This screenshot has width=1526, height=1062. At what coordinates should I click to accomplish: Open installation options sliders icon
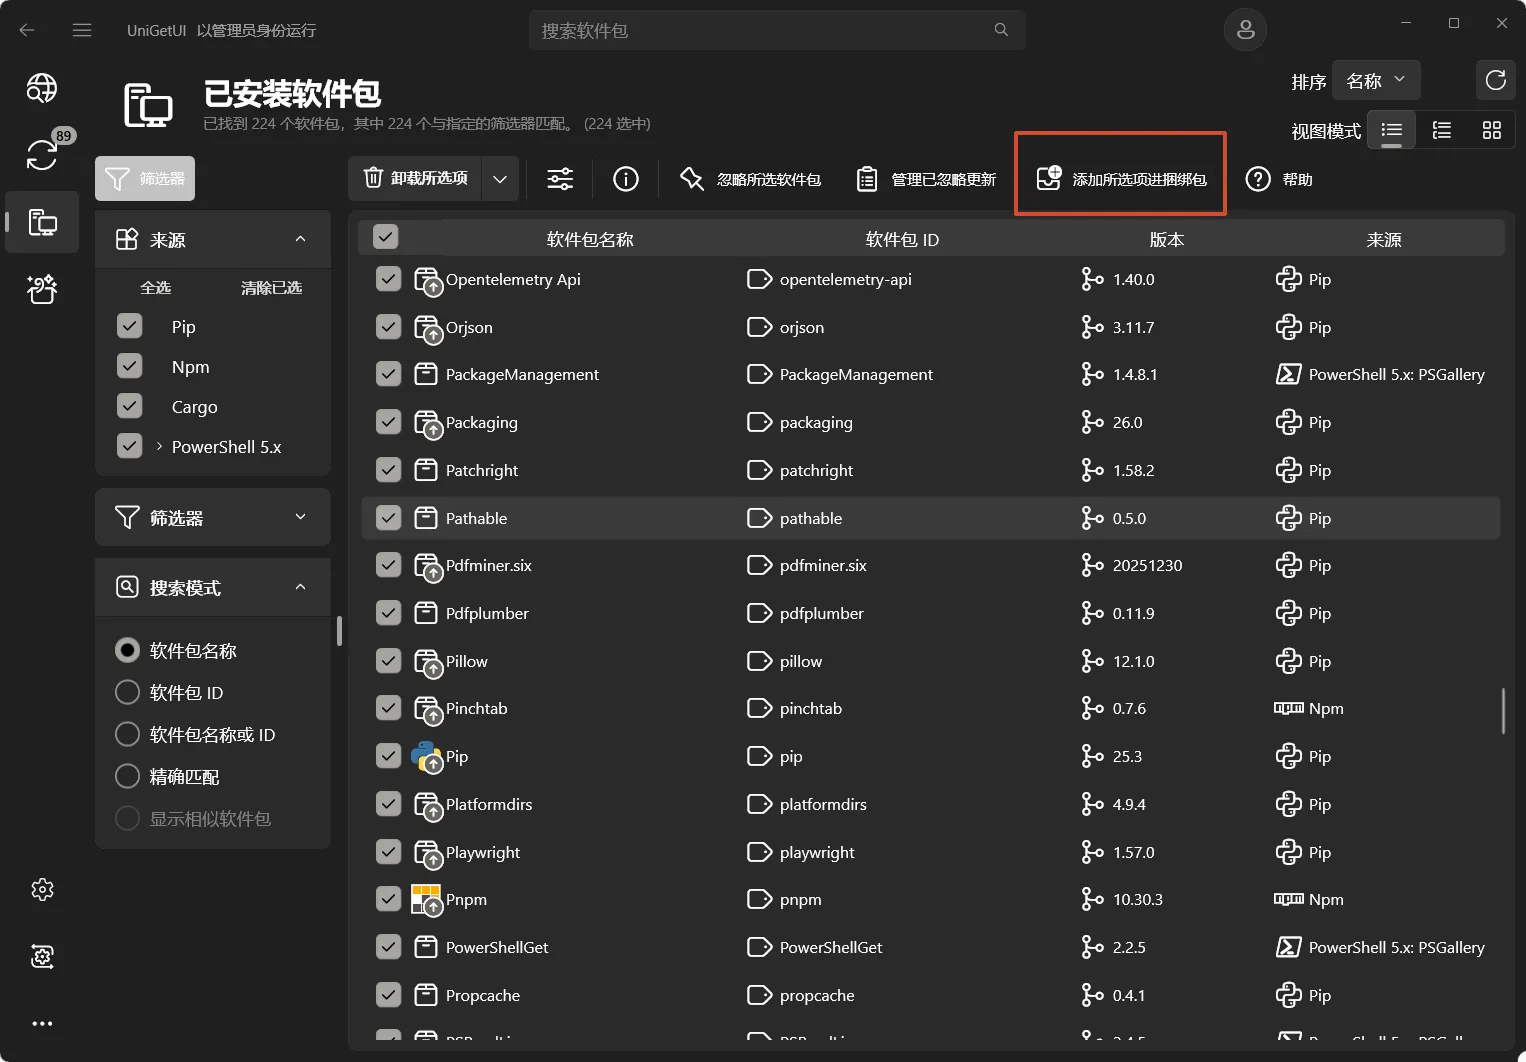point(560,179)
